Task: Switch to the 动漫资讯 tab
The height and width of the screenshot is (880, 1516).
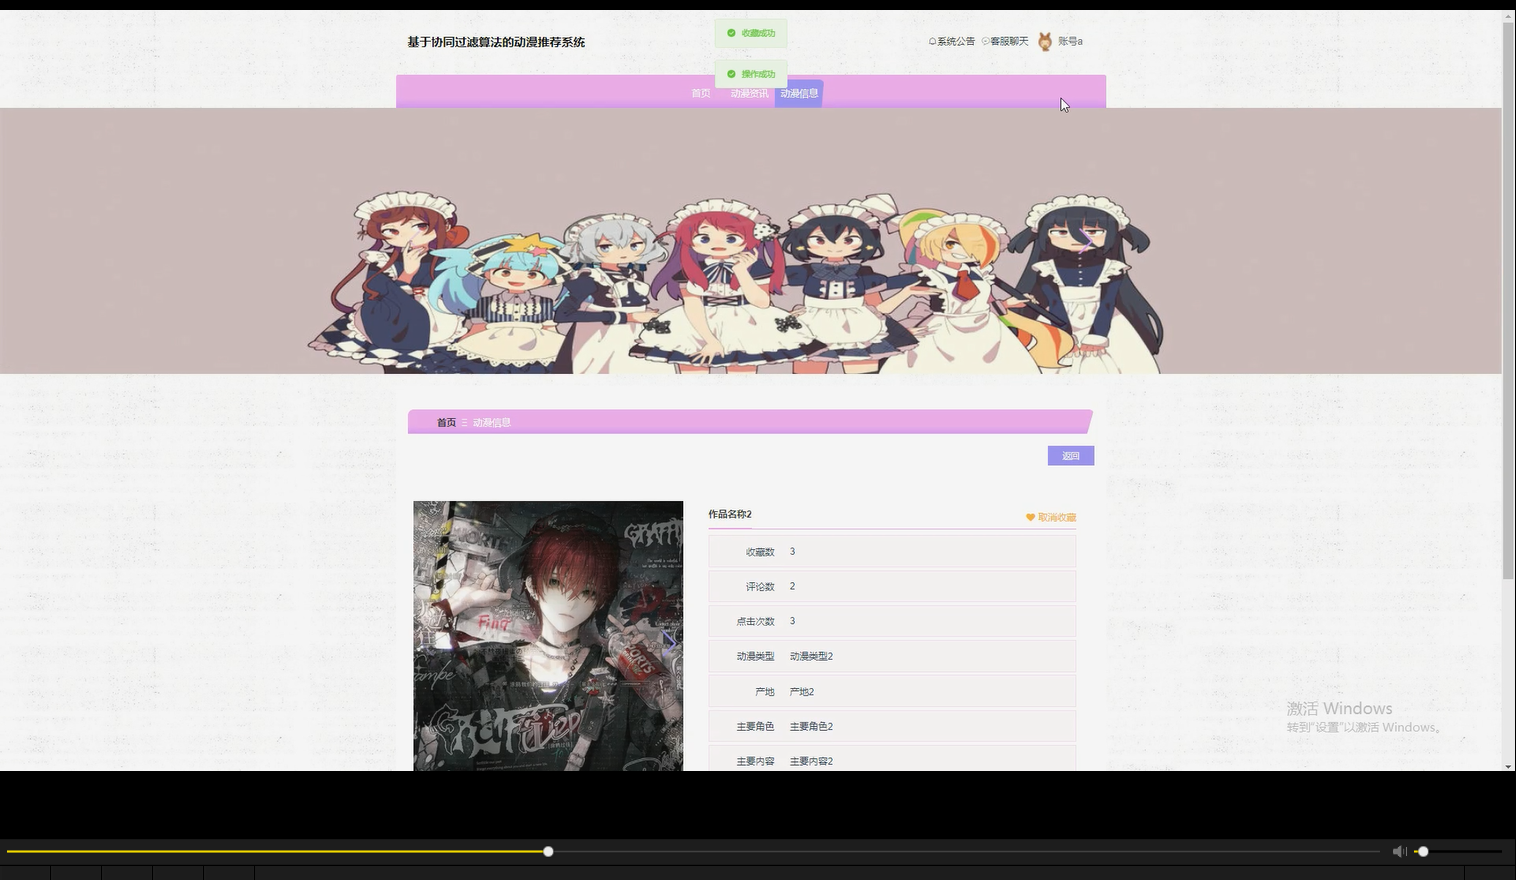Action: (x=748, y=92)
